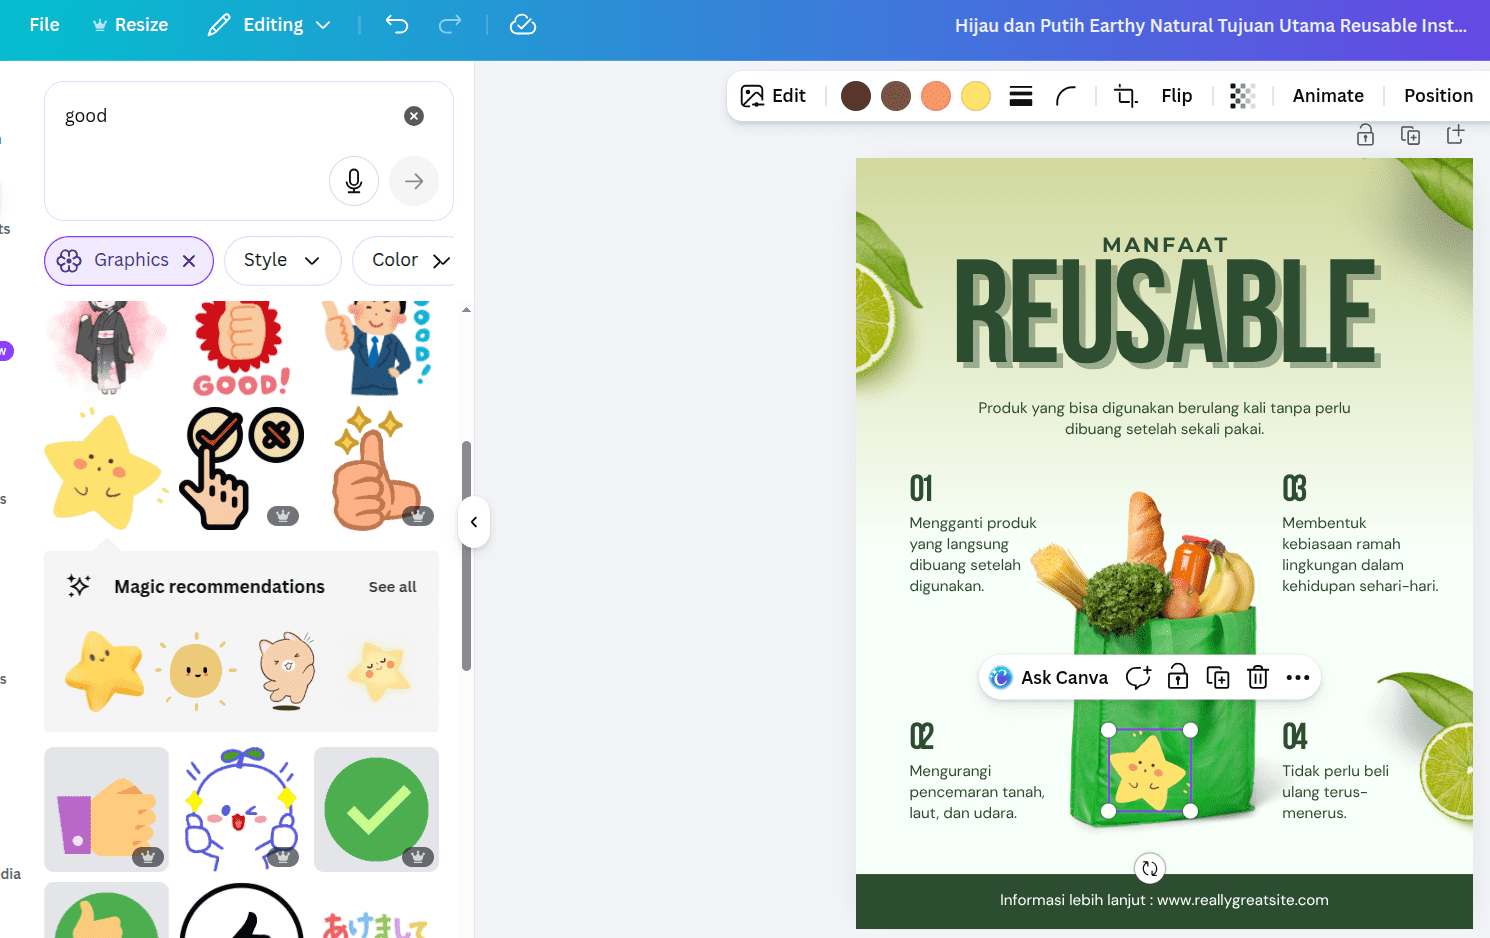This screenshot has height=938, width=1490.
Task: Delete the selected star sticker
Action: click(x=1257, y=677)
